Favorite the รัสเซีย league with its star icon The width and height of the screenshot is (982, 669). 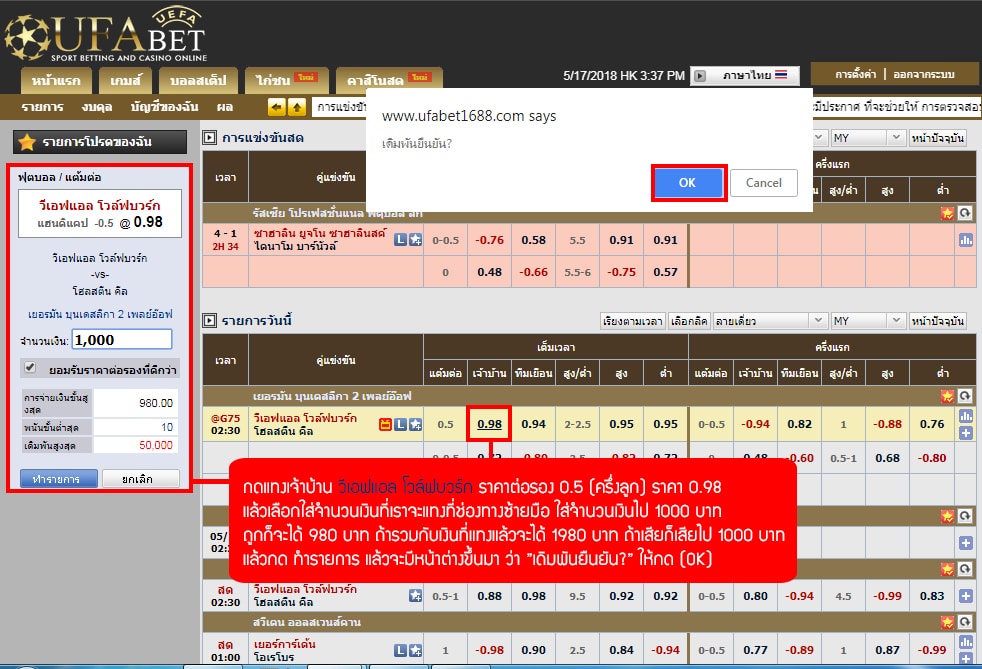point(947,213)
